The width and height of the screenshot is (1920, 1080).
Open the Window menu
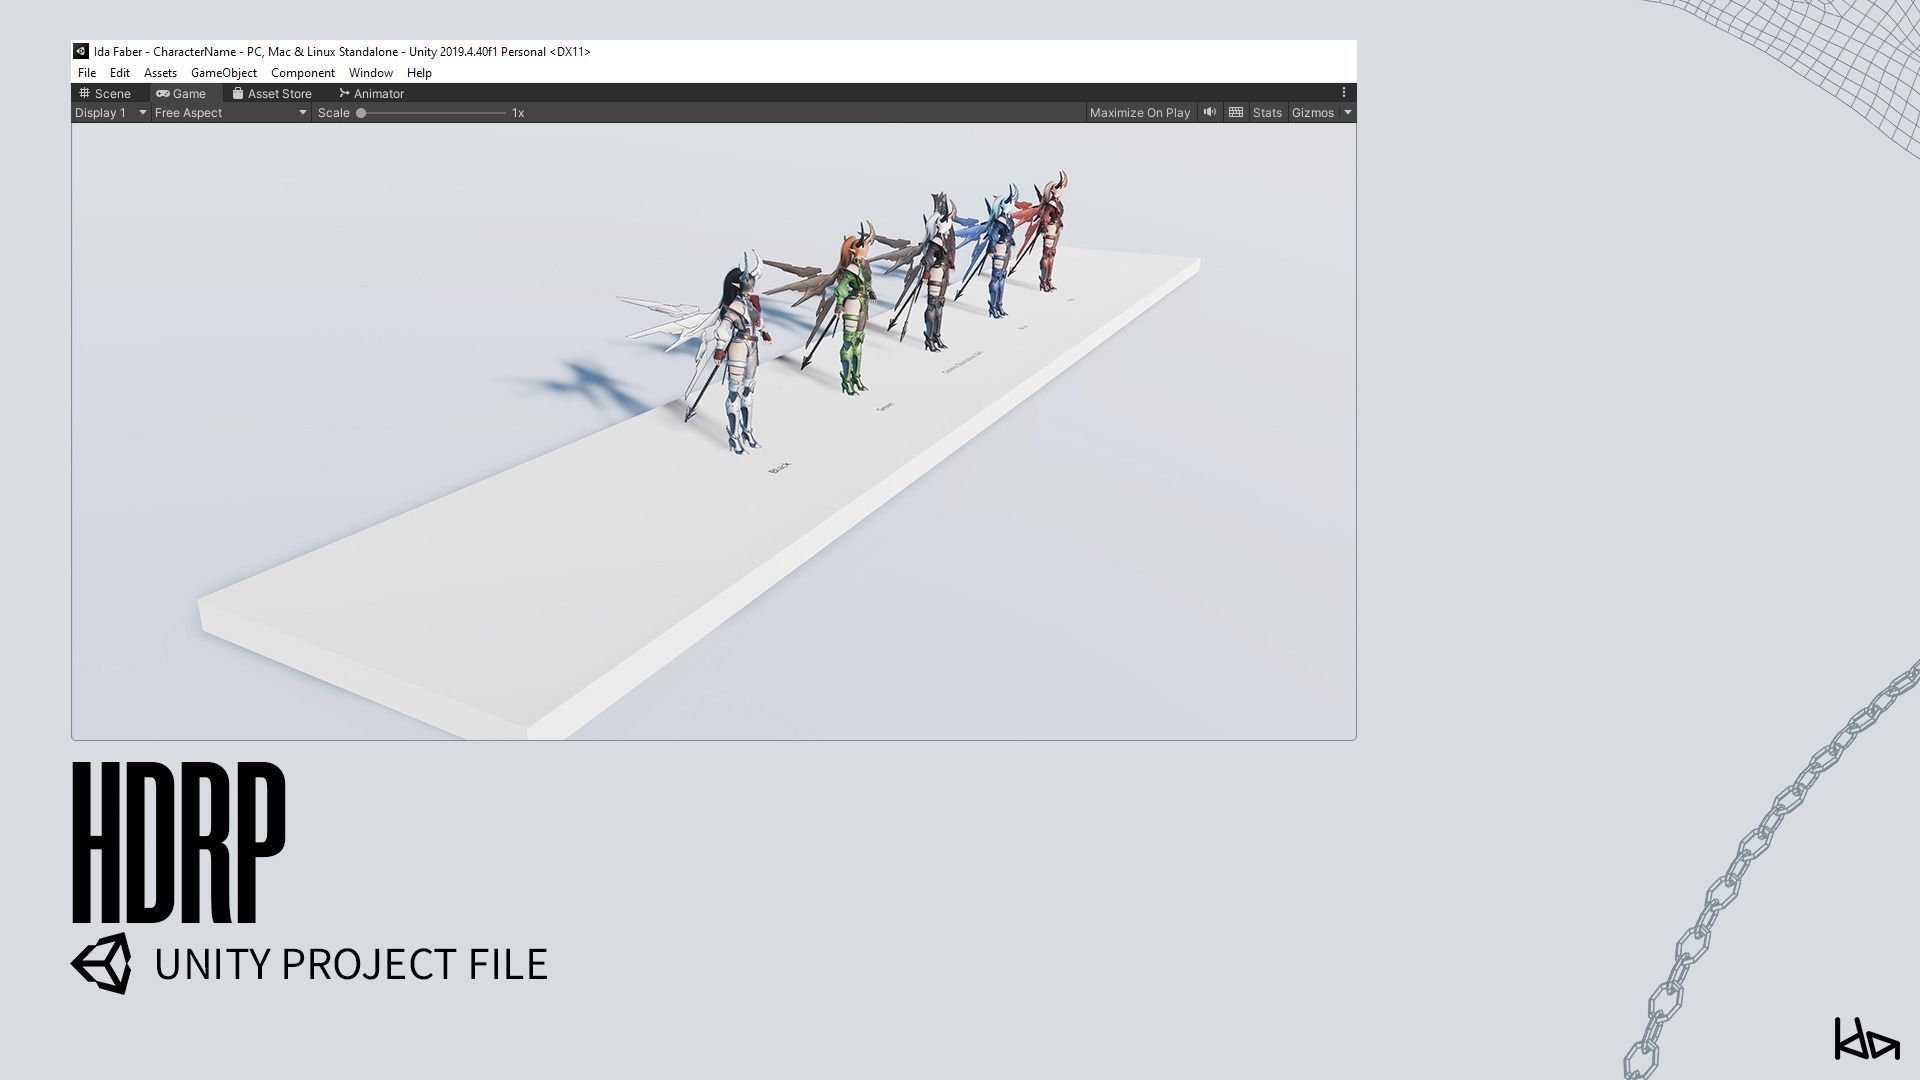pos(370,73)
